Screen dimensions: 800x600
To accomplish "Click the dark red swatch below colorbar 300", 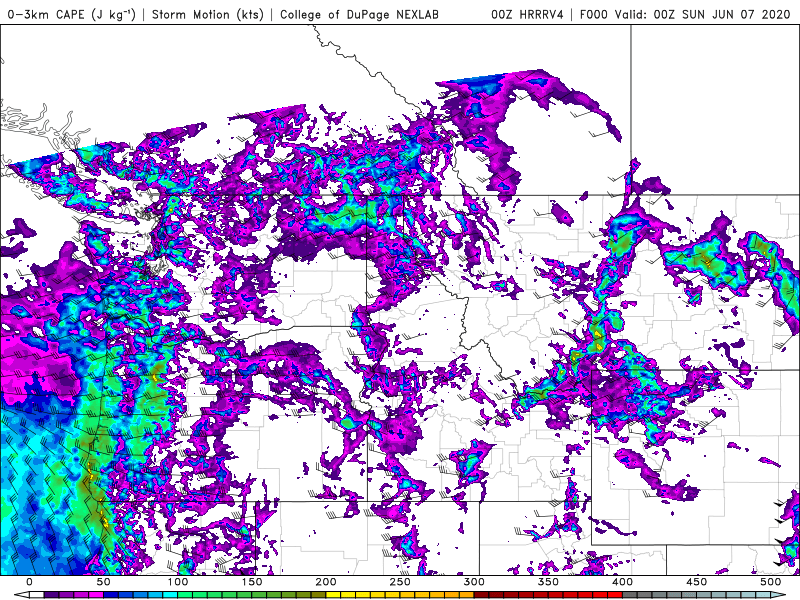I will [x=481, y=595].
